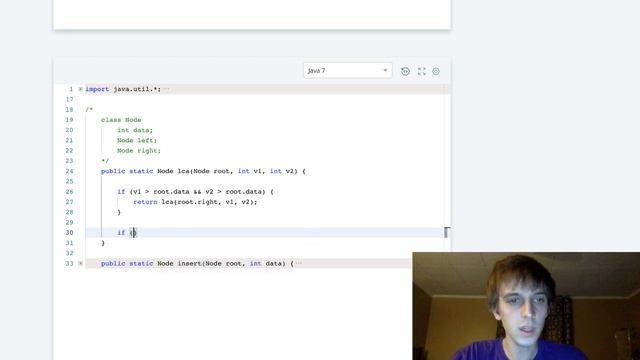This screenshot has width=640, height=360.
Task: Click the comment line 'class Node'
Action: tap(121, 120)
